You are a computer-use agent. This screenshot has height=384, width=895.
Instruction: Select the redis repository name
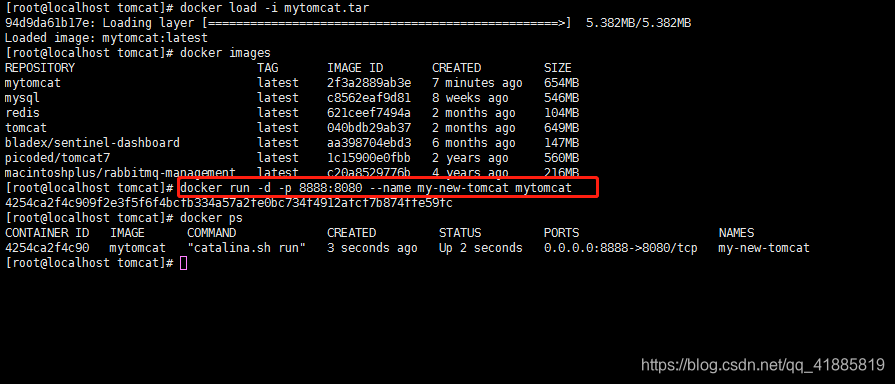tap(22, 112)
